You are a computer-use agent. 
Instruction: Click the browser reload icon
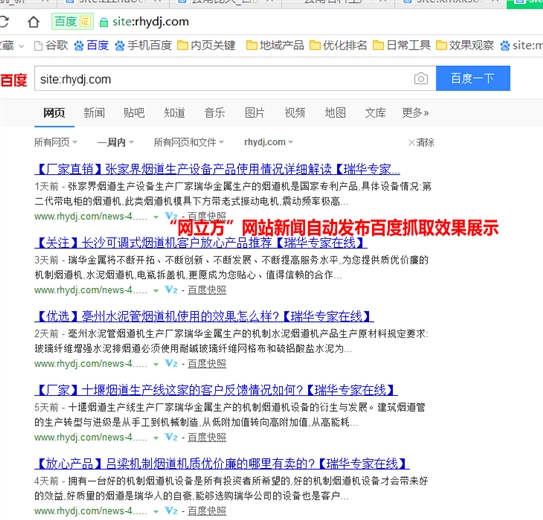tap(3, 22)
